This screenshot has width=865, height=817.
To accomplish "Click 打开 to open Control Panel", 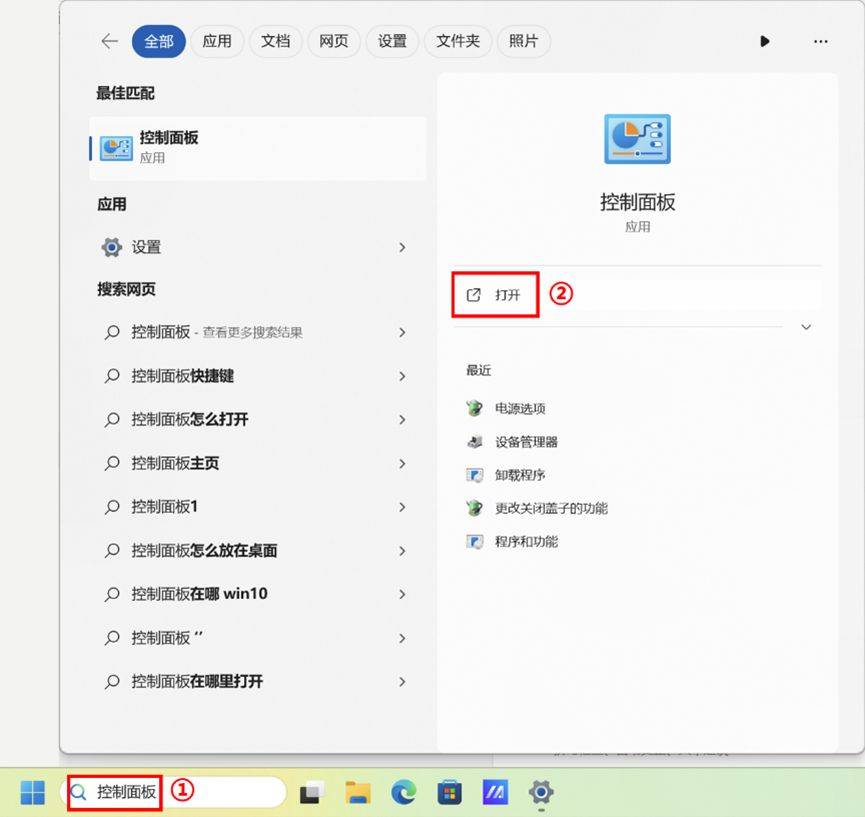I will (x=495, y=295).
